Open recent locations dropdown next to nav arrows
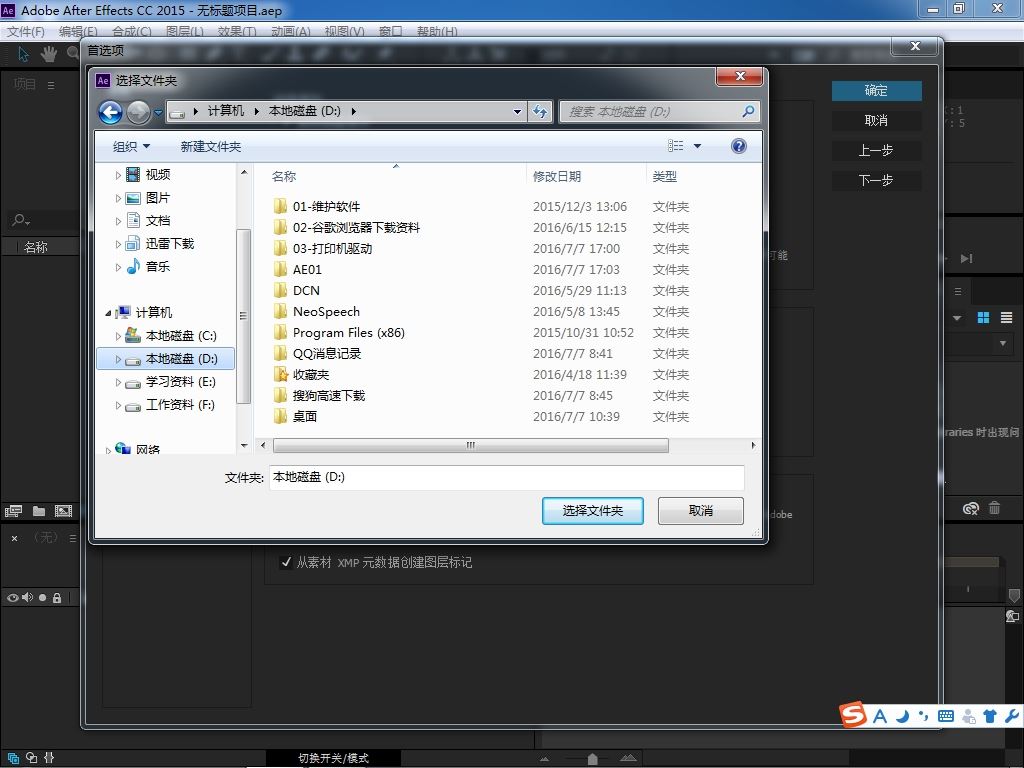 pos(158,112)
